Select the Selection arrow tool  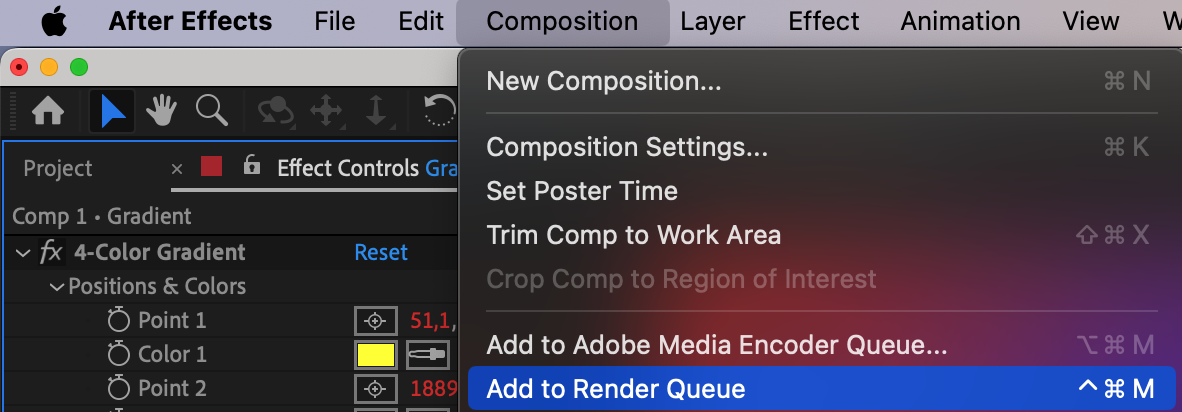(x=113, y=111)
